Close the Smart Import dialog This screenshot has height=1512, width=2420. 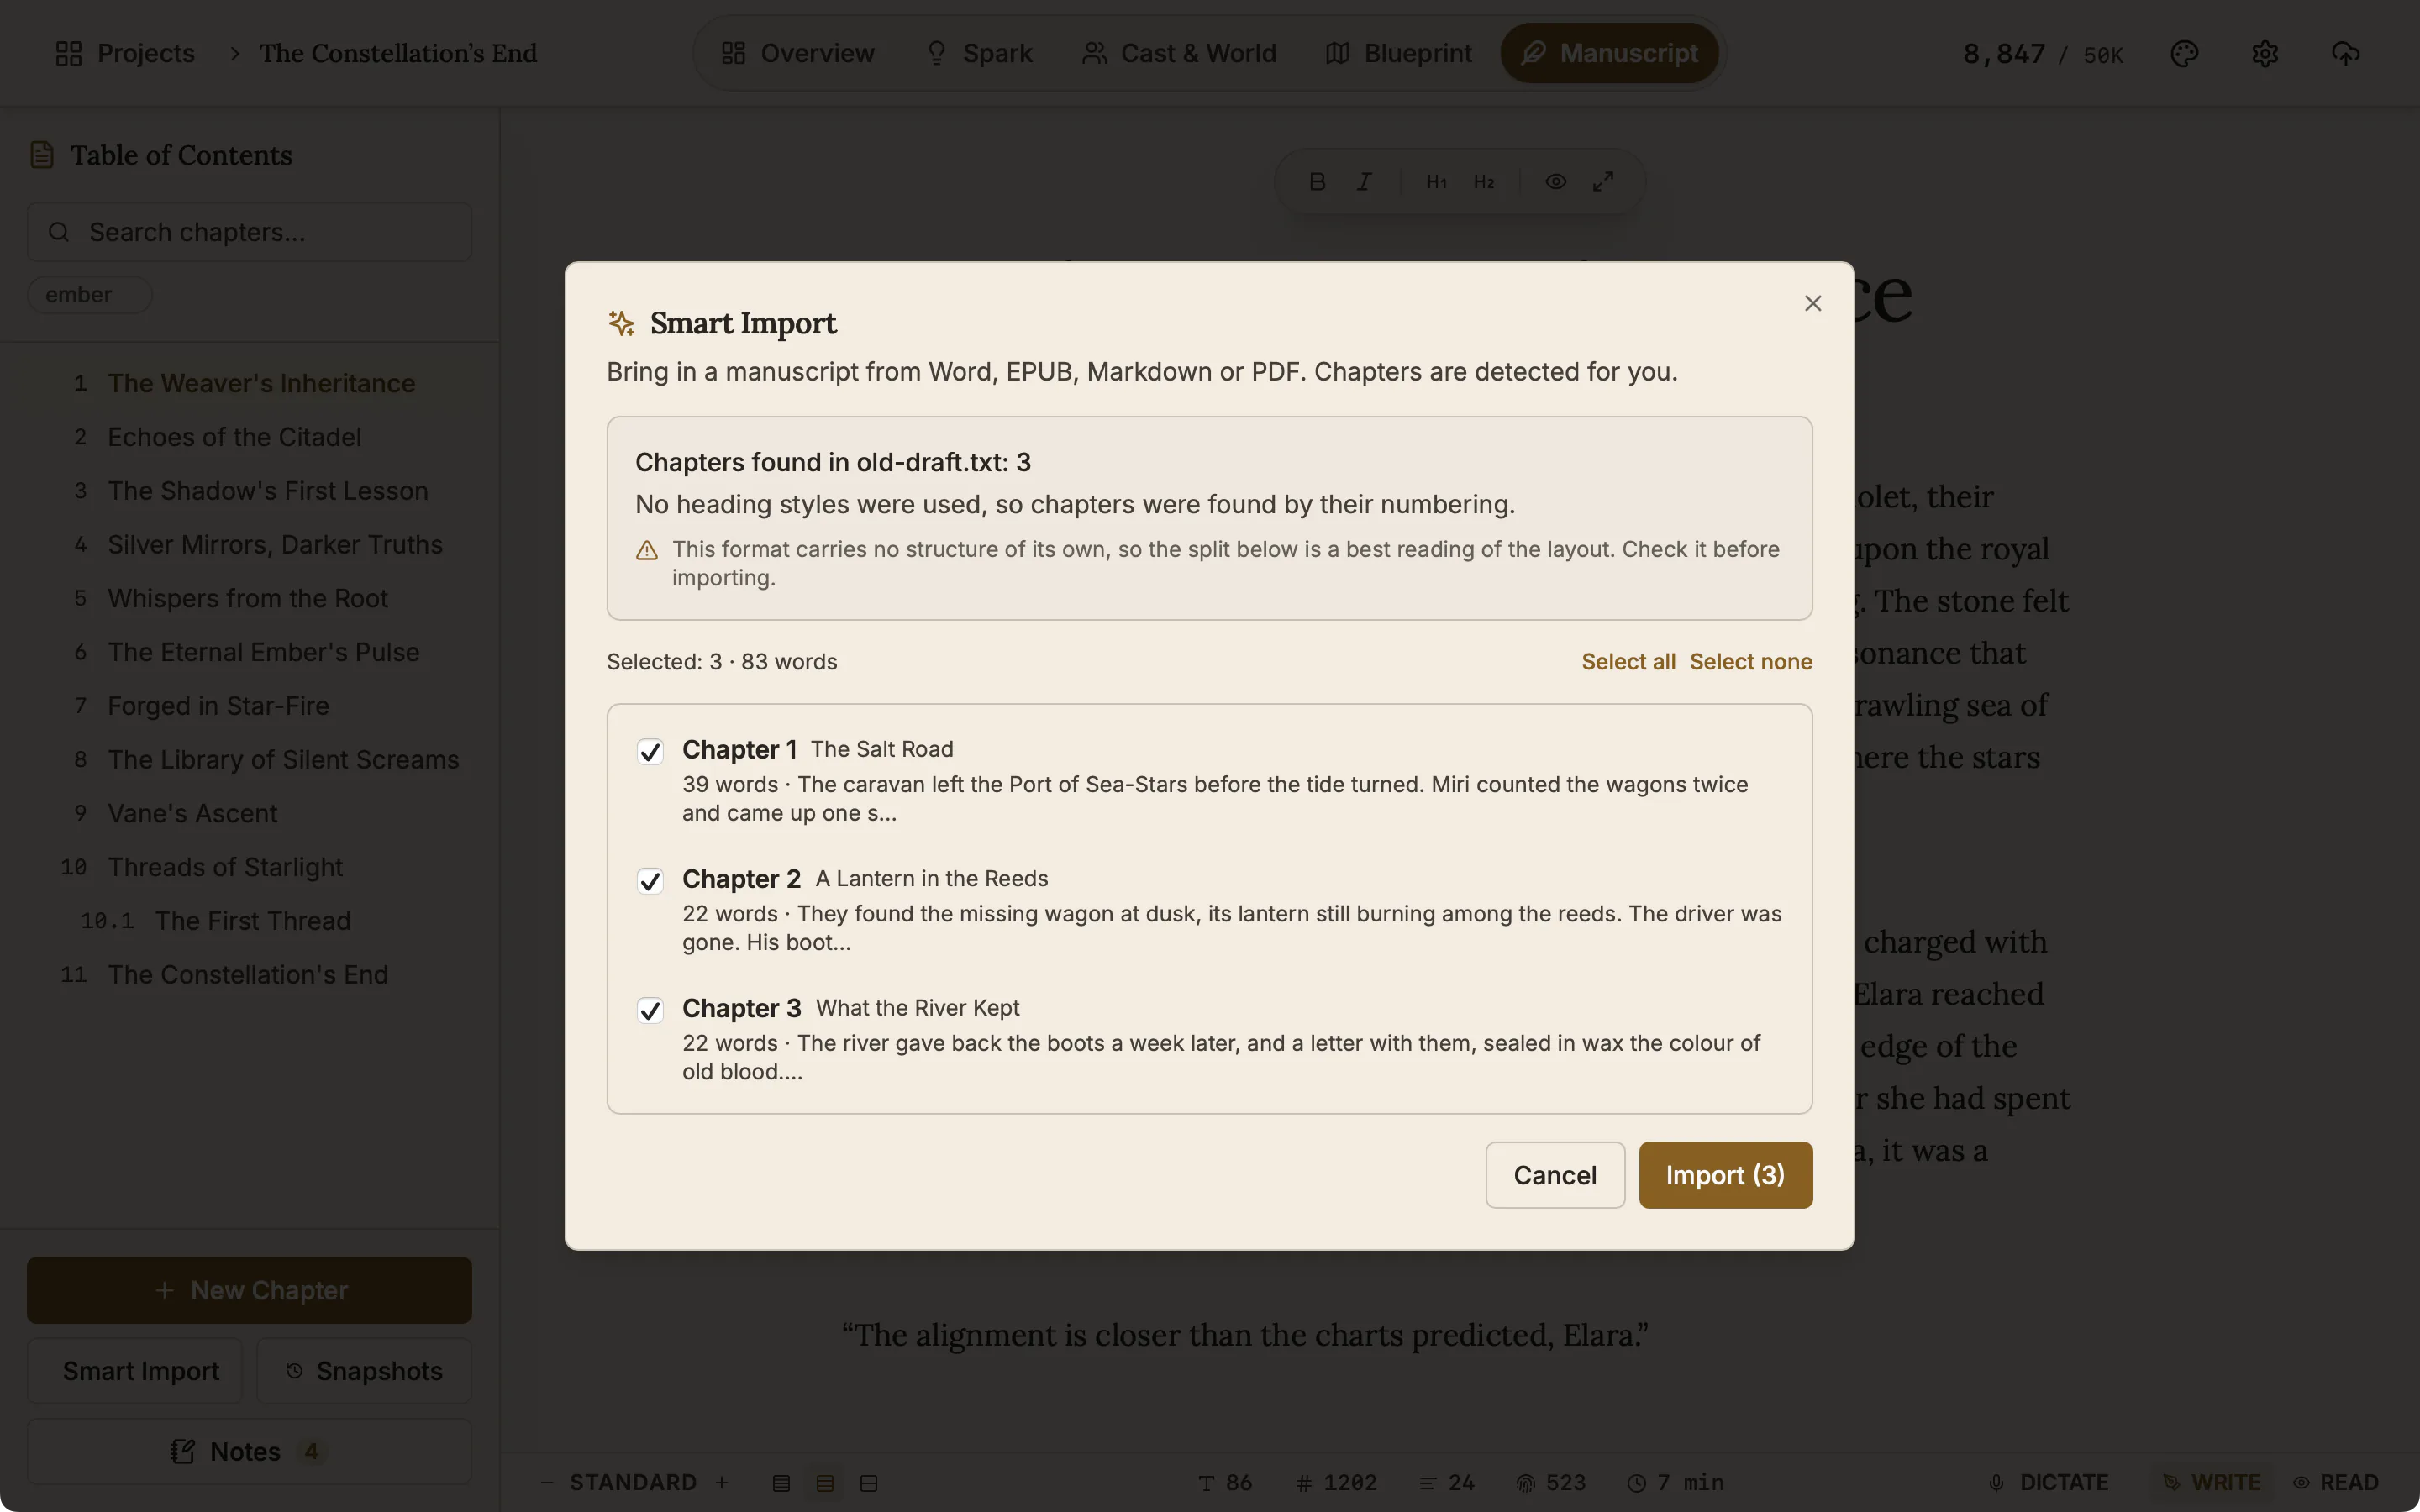pos(1812,303)
